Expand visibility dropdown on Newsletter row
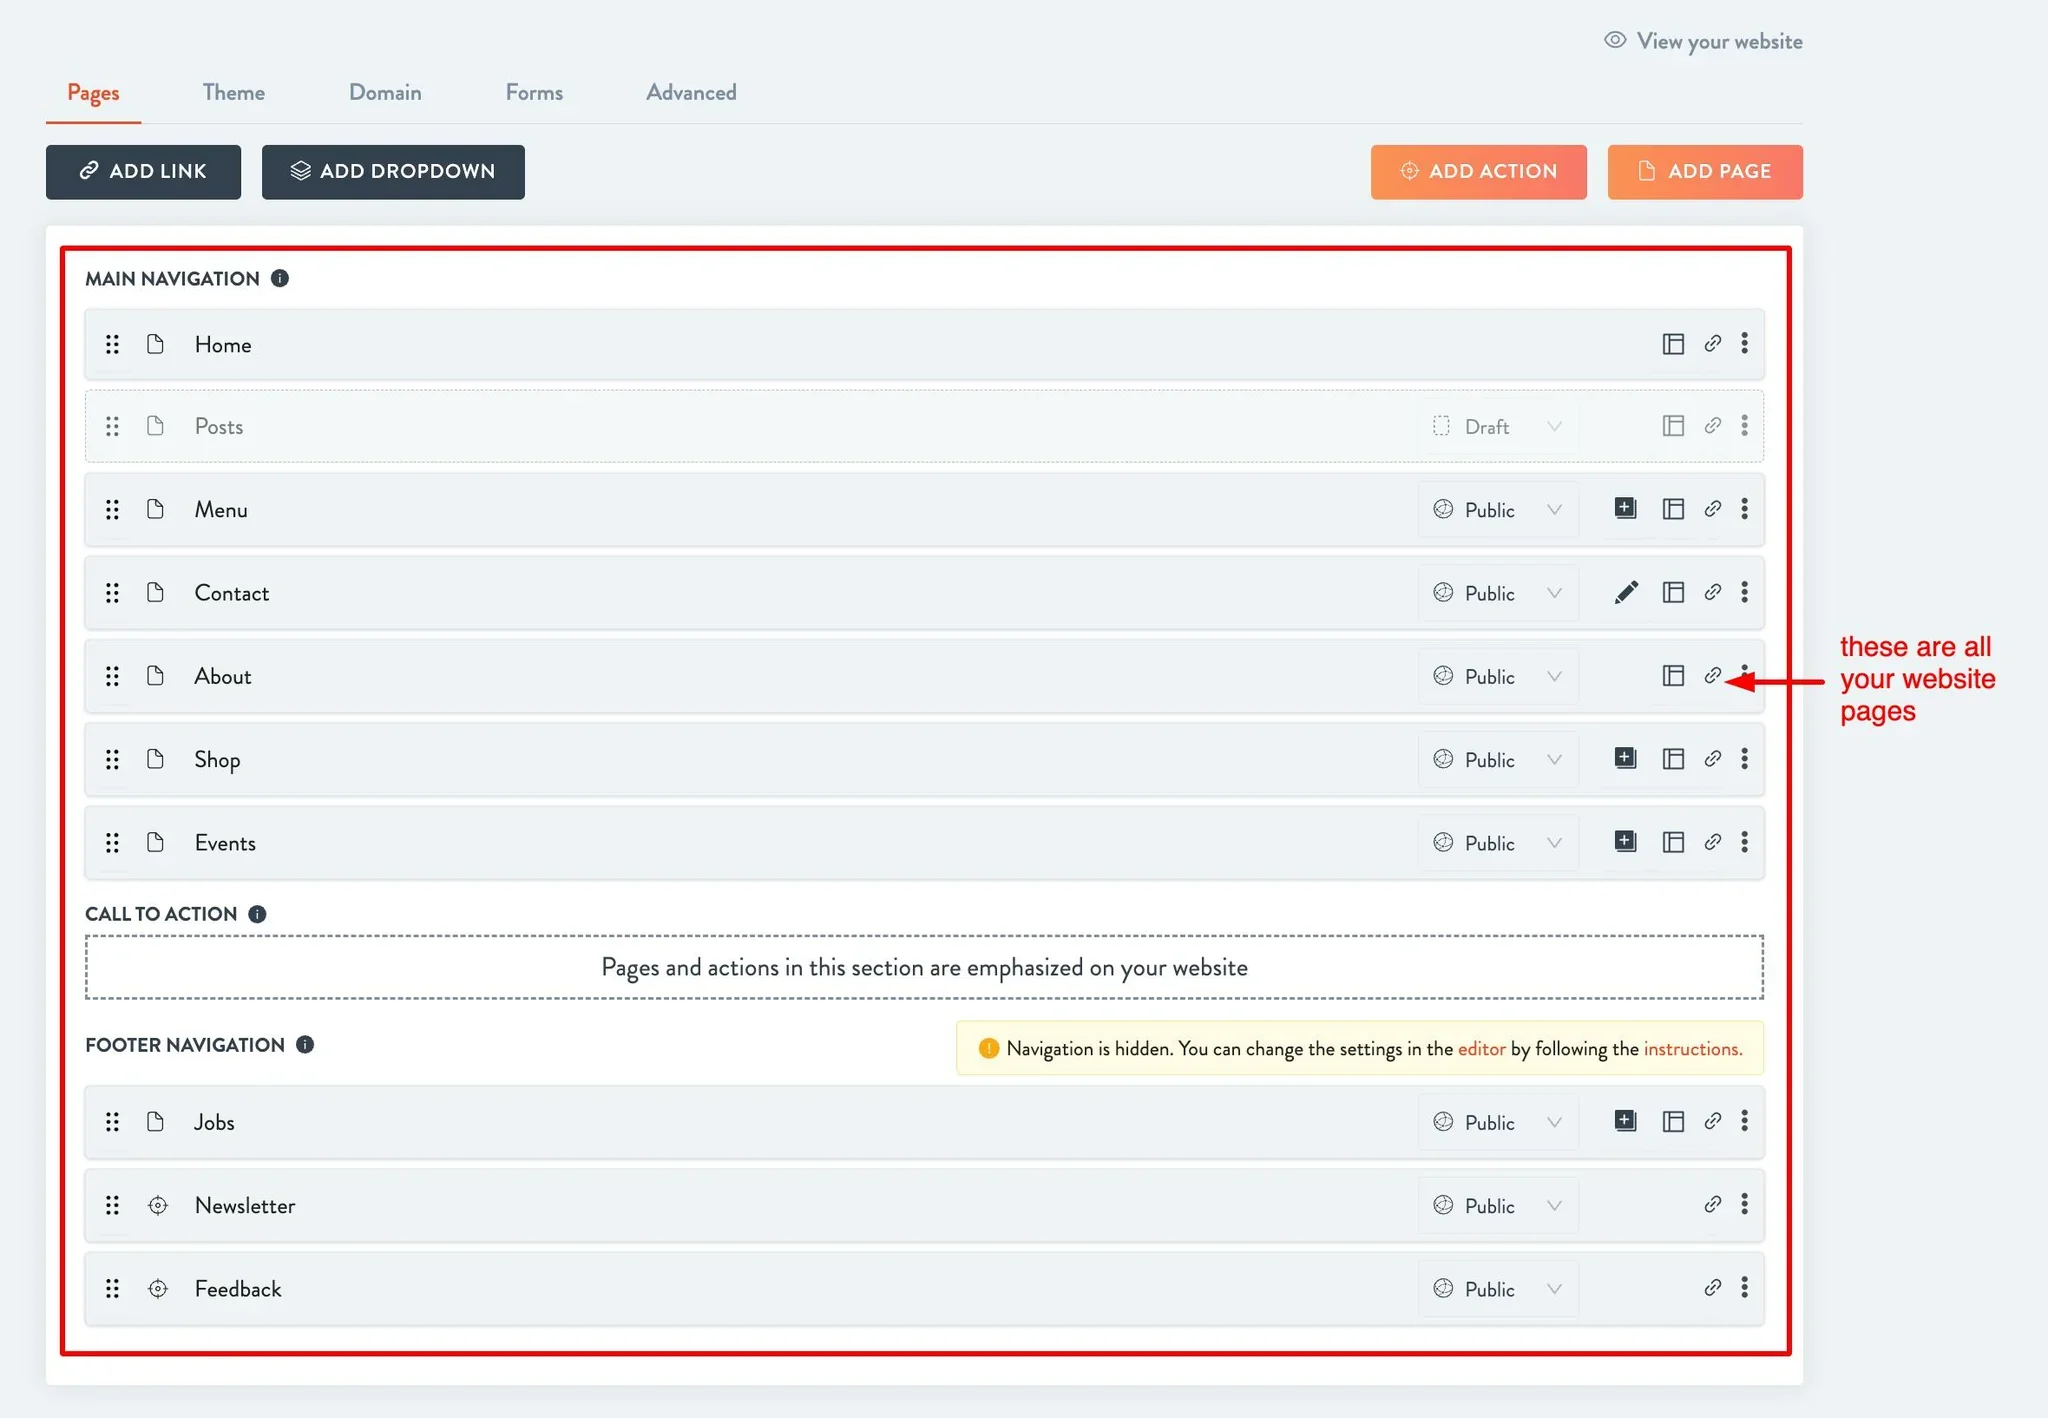This screenshot has width=2048, height=1418. coord(1498,1206)
